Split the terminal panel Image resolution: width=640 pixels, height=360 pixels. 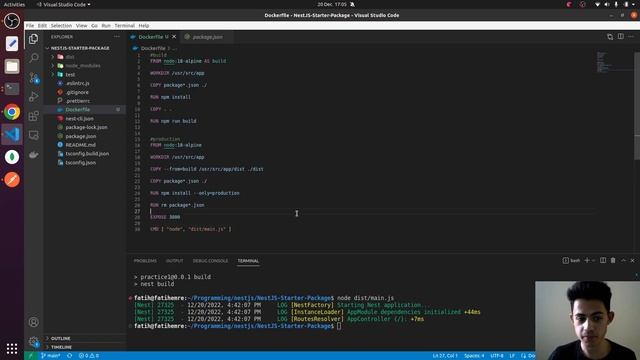click(603, 260)
